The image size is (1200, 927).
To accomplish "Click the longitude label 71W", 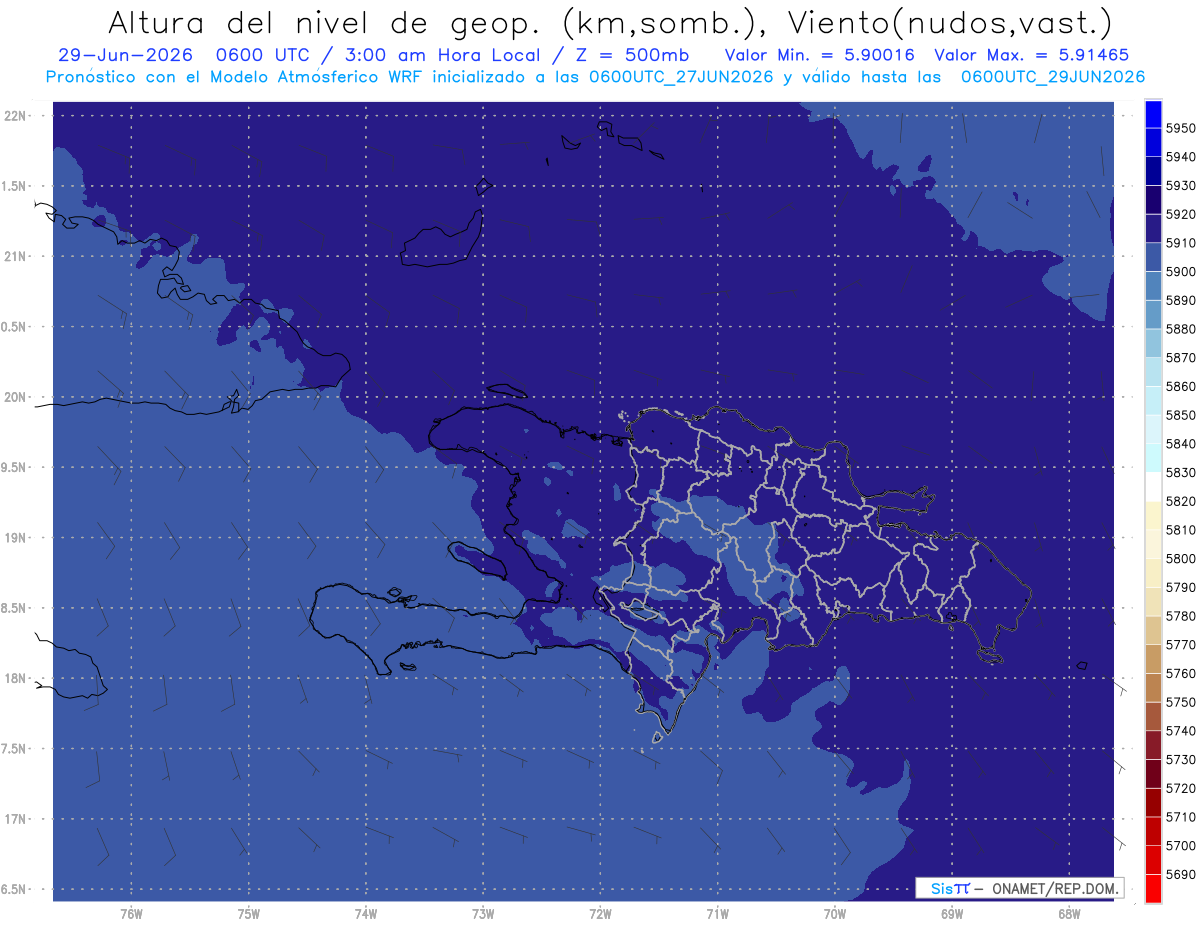I will (x=718, y=914).
